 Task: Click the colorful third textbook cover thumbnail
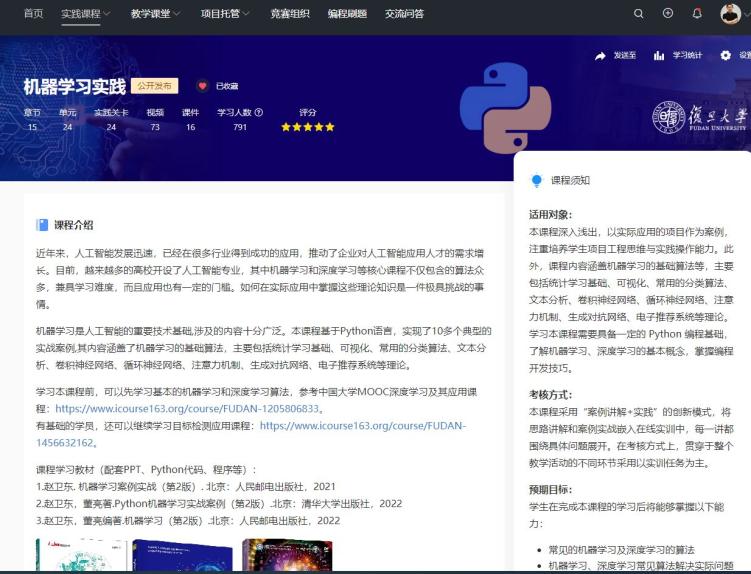[x=287, y=554]
